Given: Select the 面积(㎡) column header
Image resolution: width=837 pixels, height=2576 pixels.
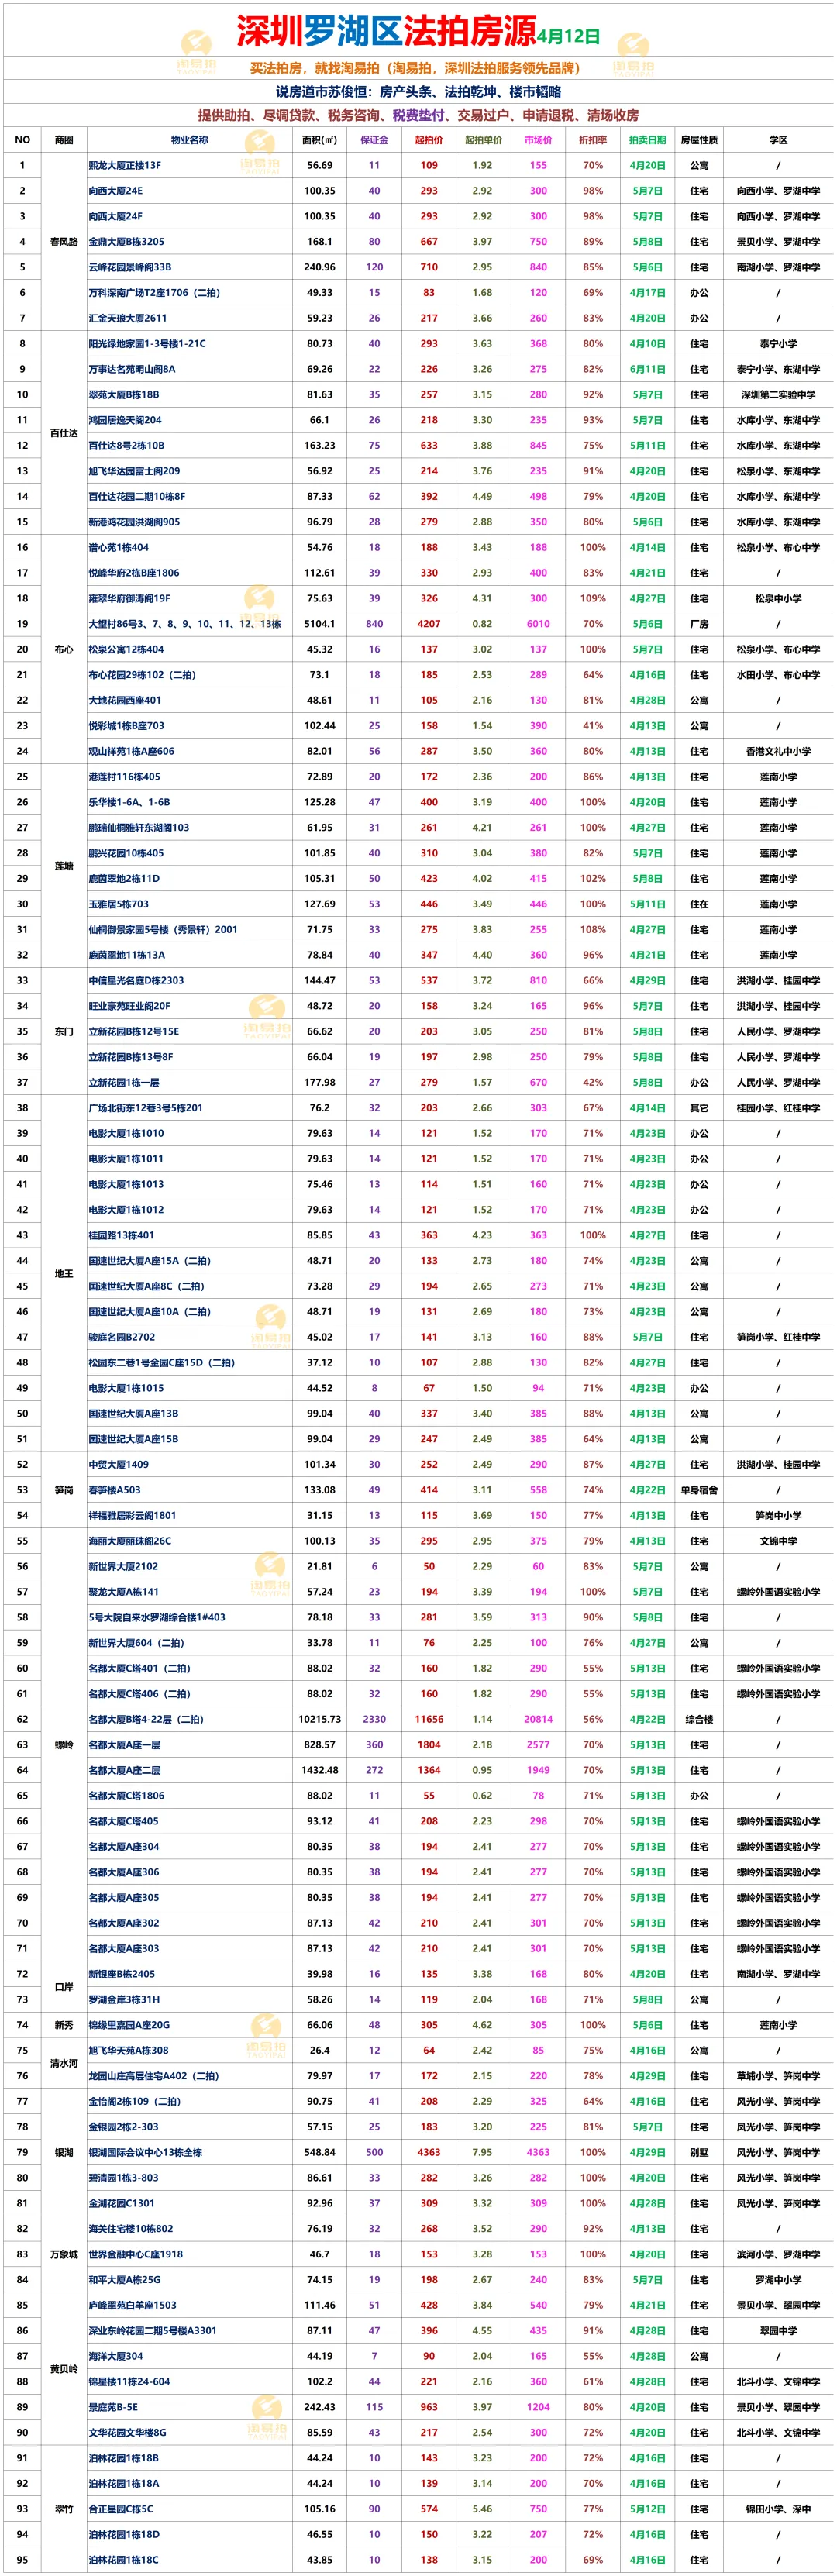Looking at the screenshot, I should [320, 140].
